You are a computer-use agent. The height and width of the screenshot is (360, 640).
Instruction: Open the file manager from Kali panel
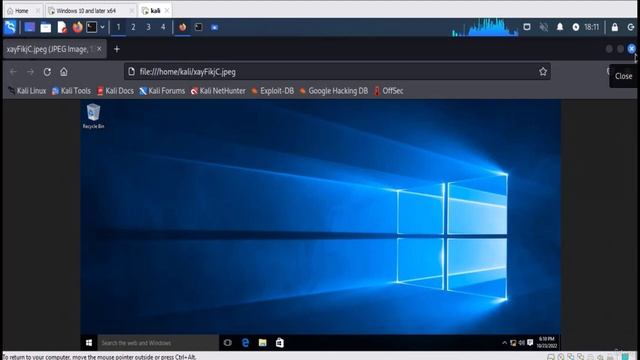(x=46, y=27)
